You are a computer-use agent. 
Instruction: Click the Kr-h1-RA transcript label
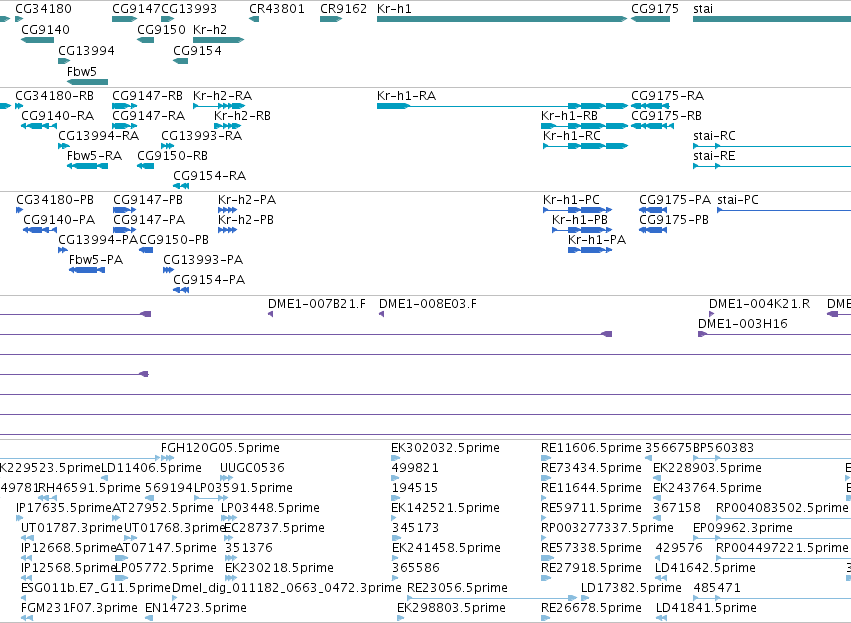[407, 96]
